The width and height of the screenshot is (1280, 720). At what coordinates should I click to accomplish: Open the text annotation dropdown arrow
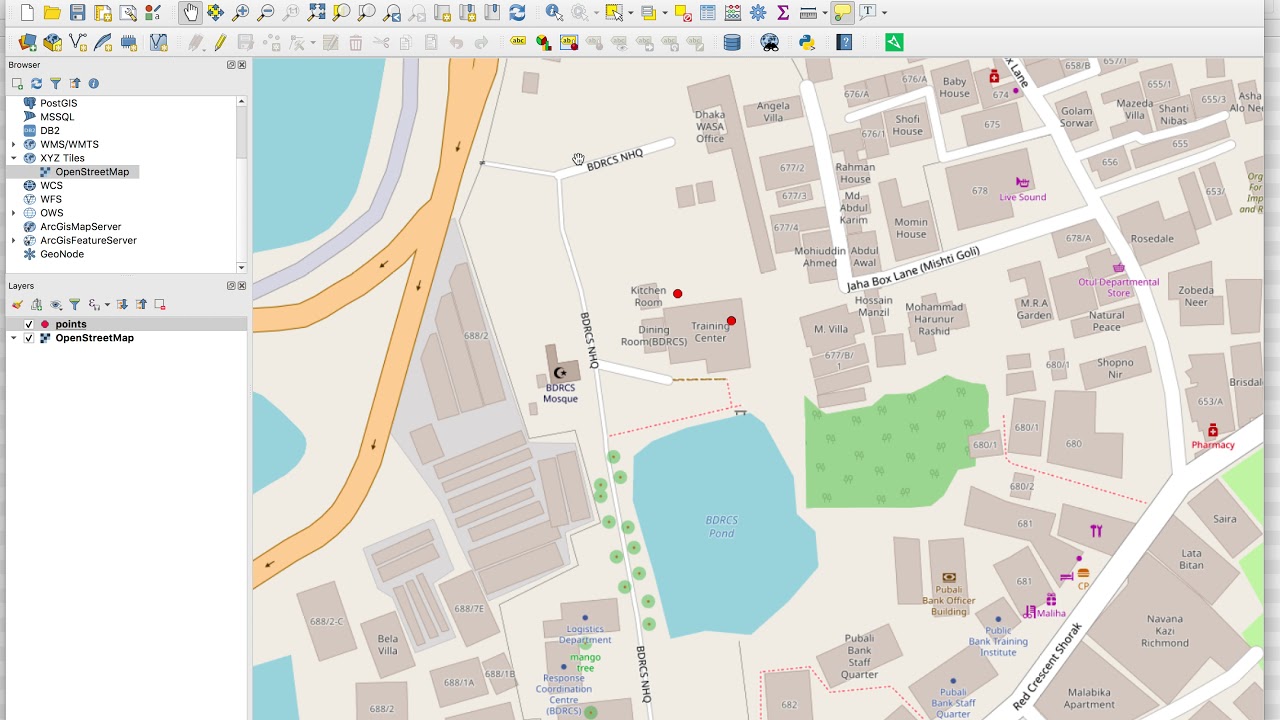click(884, 13)
